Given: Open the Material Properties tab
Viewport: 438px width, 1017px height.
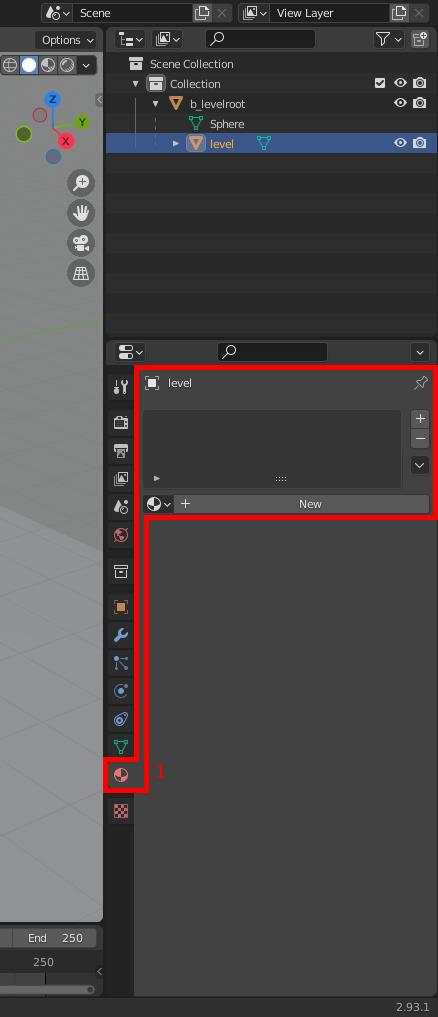Looking at the screenshot, I should 121,775.
